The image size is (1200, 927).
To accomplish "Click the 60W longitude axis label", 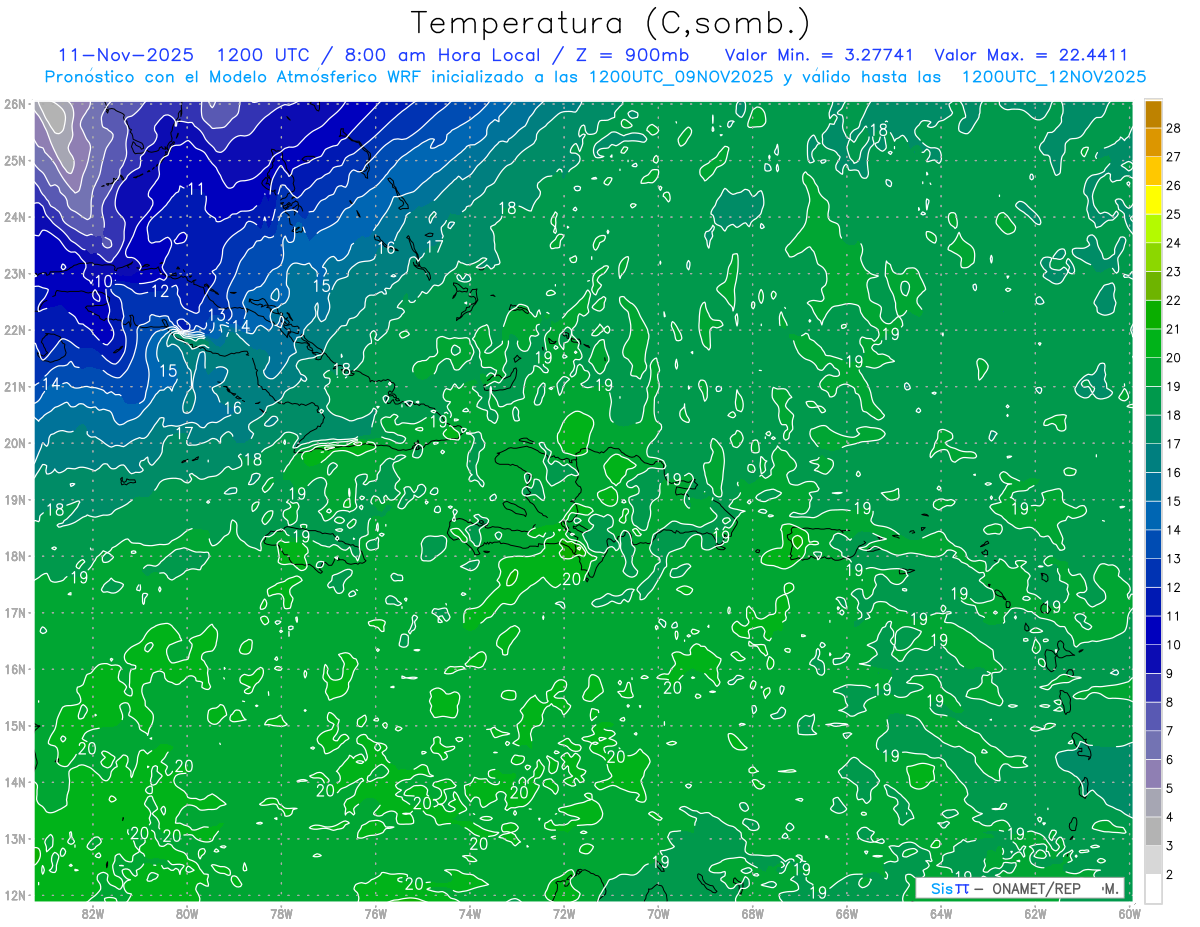I will (x=1129, y=913).
